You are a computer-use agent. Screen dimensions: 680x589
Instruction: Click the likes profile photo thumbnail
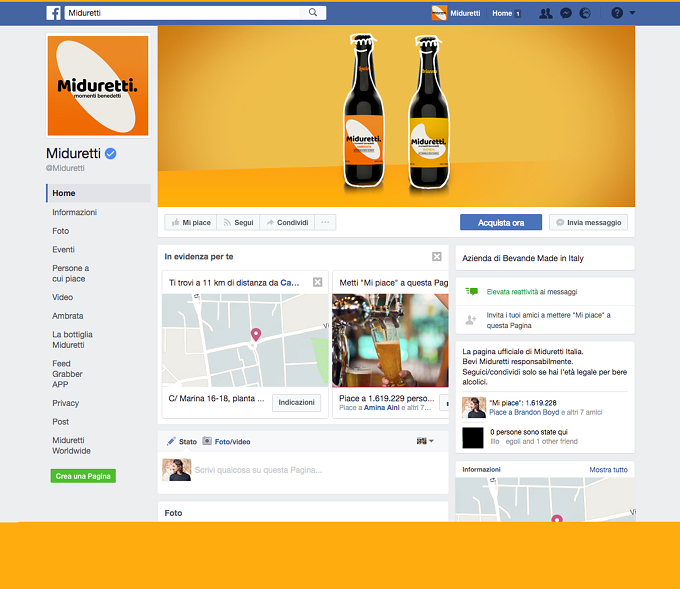(474, 407)
